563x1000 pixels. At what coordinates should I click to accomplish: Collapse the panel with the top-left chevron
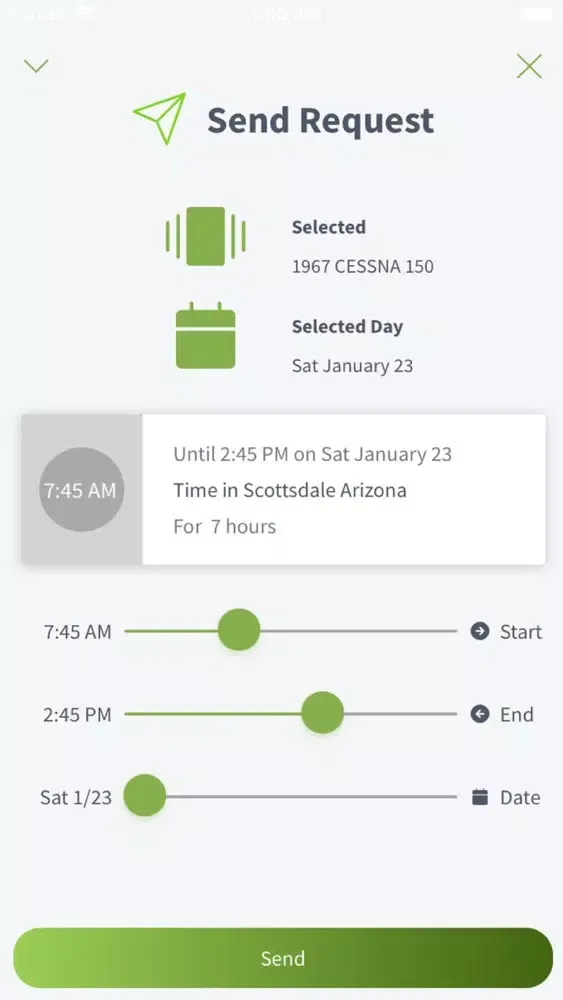[36, 66]
